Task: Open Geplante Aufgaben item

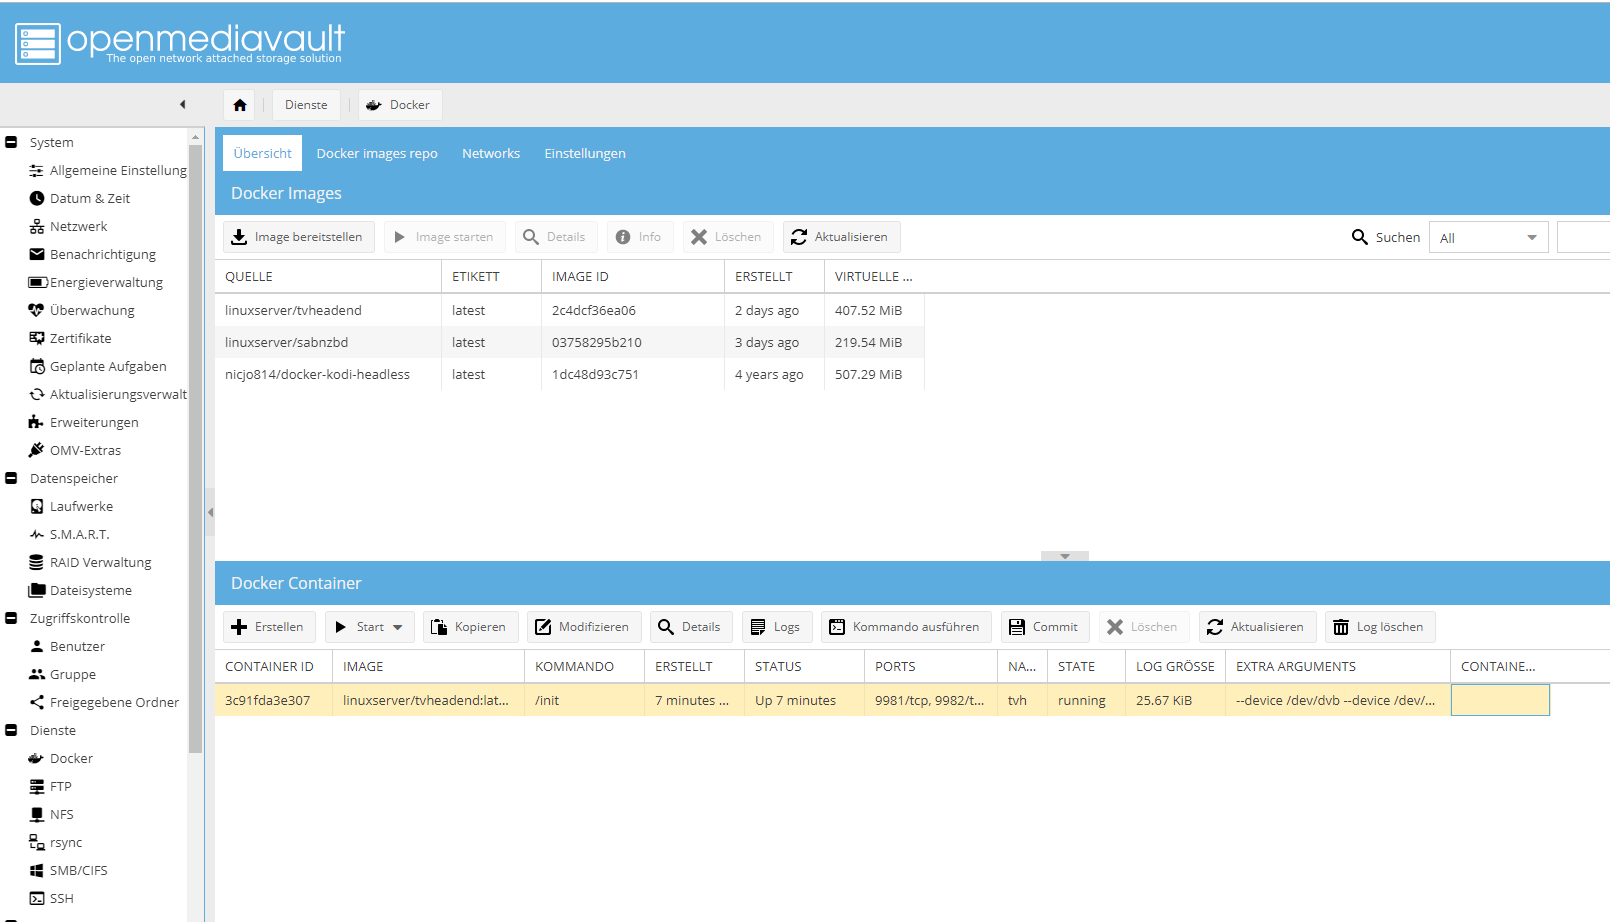Action: click(x=98, y=366)
